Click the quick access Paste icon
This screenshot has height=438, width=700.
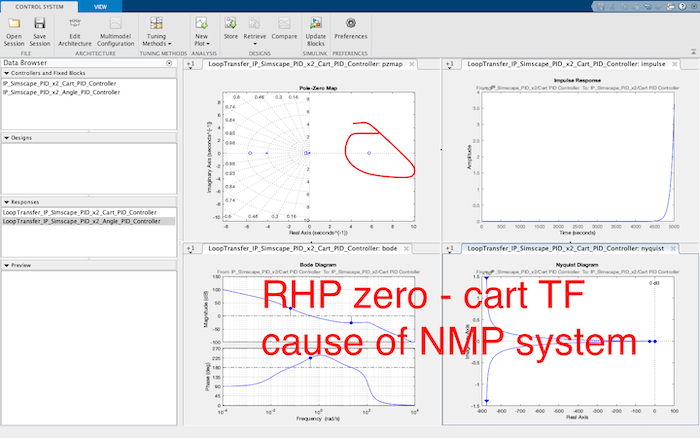[x=636, y=6]
